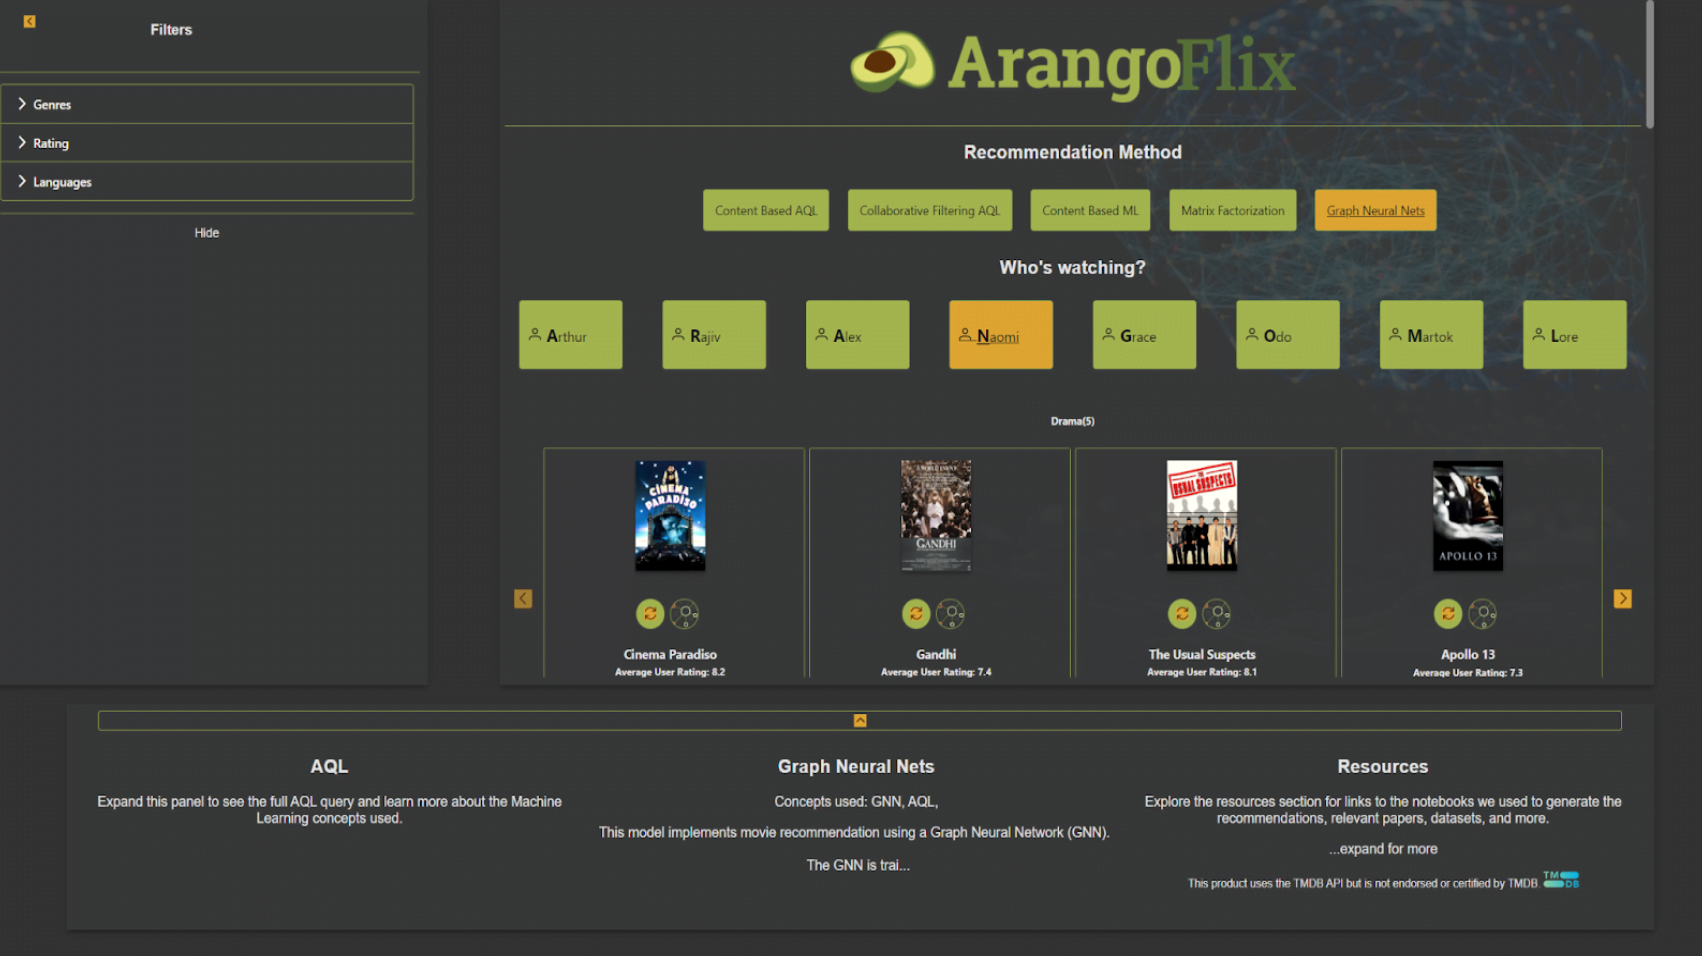This screenshot has height=956, width=1702.
Task: Click the page vertical scrollbar
Action: pyautogui.click(x=1649, y=65)
